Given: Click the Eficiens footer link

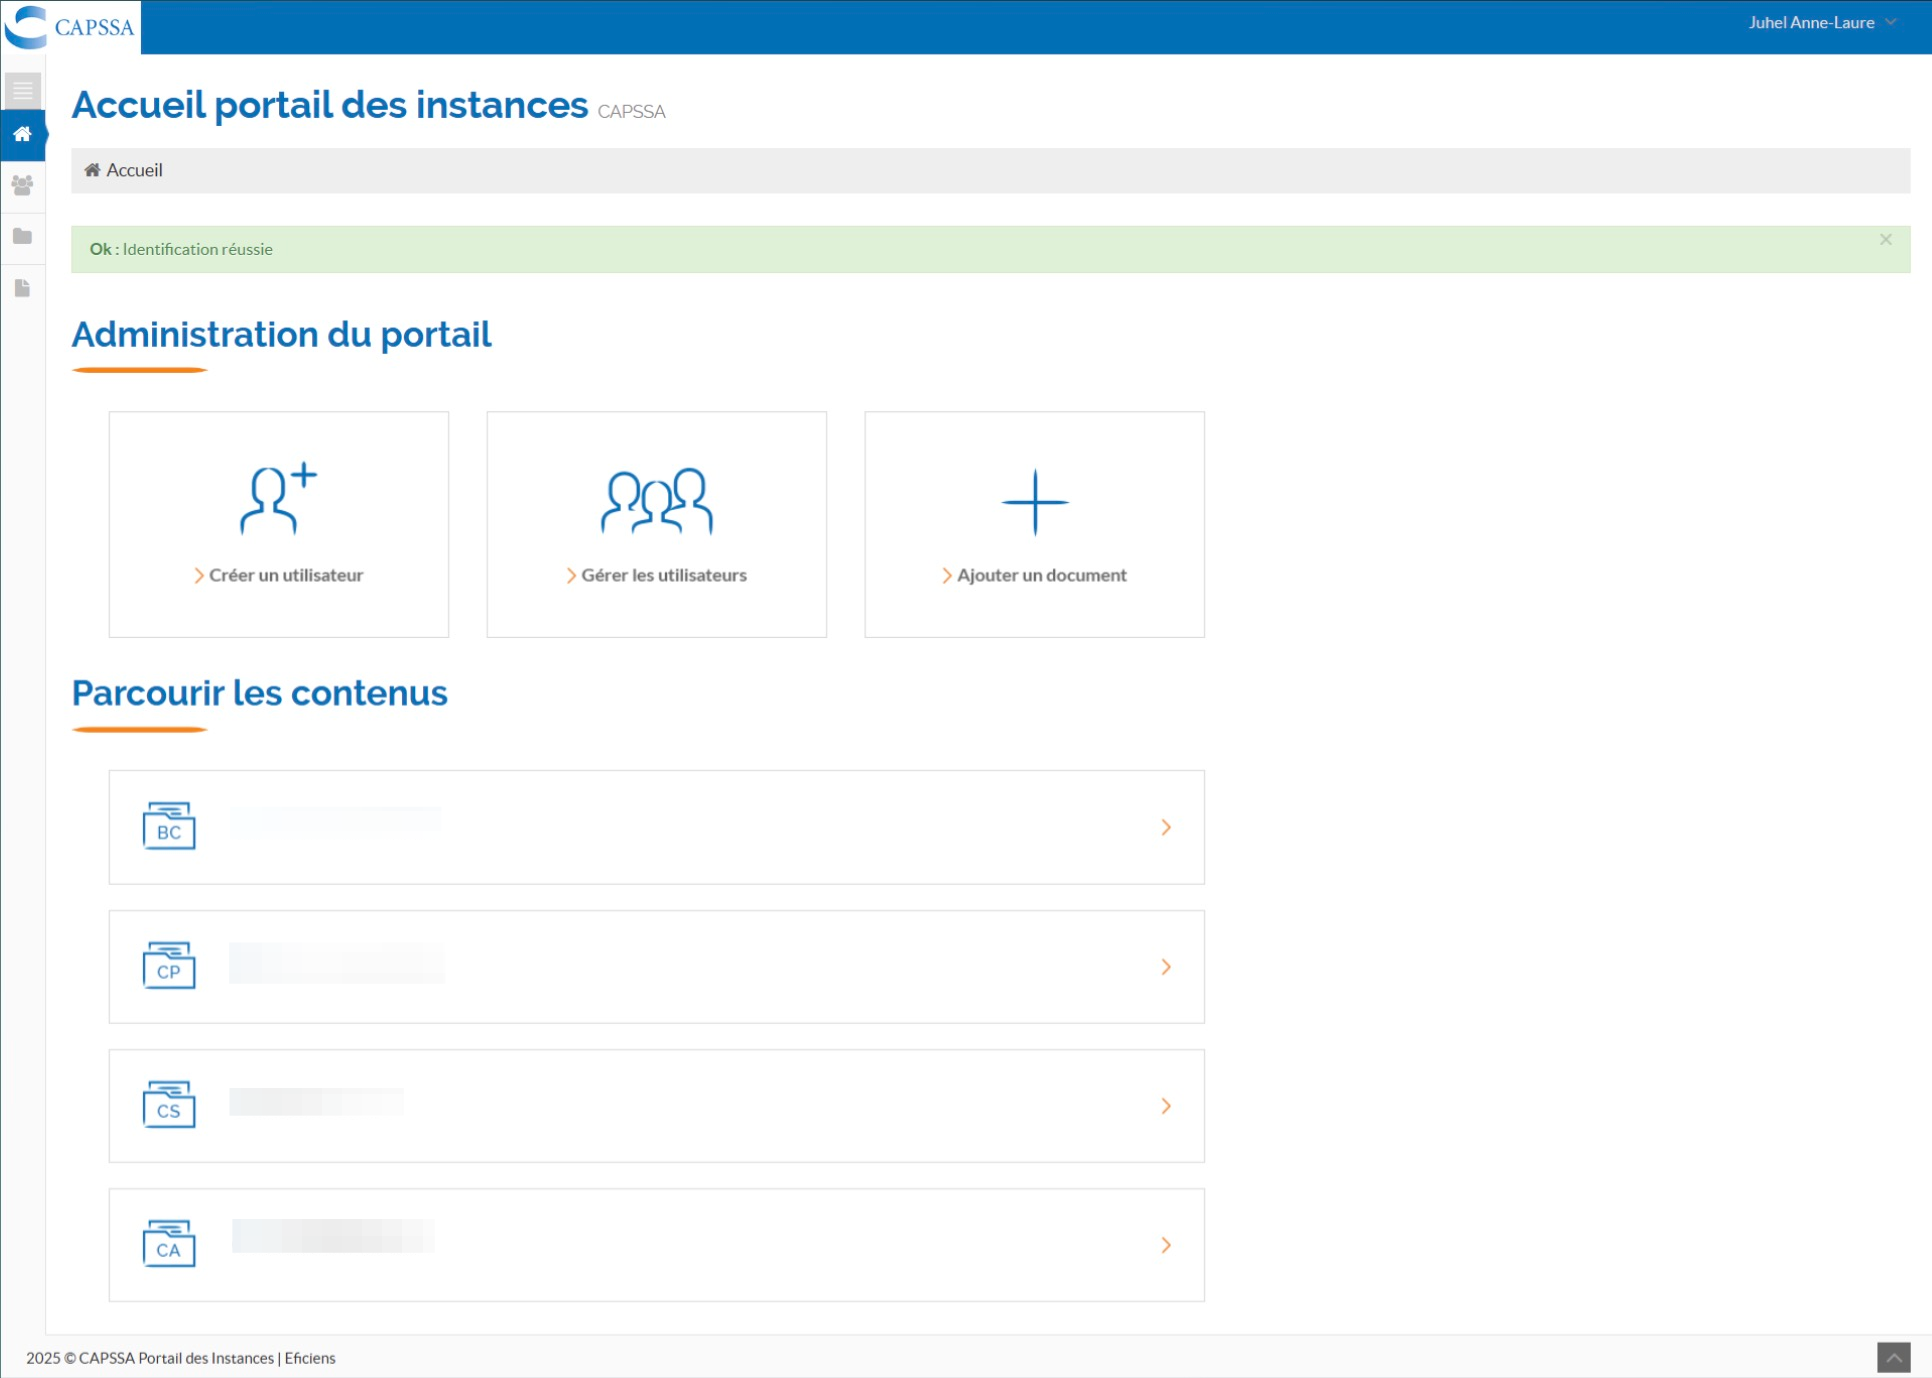Looking at the screenshot, I should coord(309,1358).
